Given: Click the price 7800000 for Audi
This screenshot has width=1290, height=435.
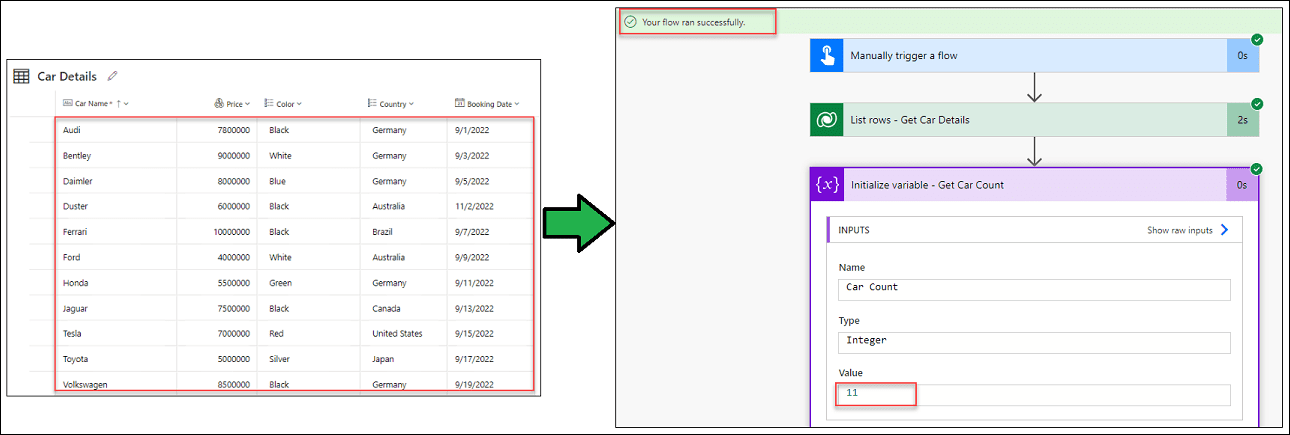Looking at the screenshot, I should [234, 130].
